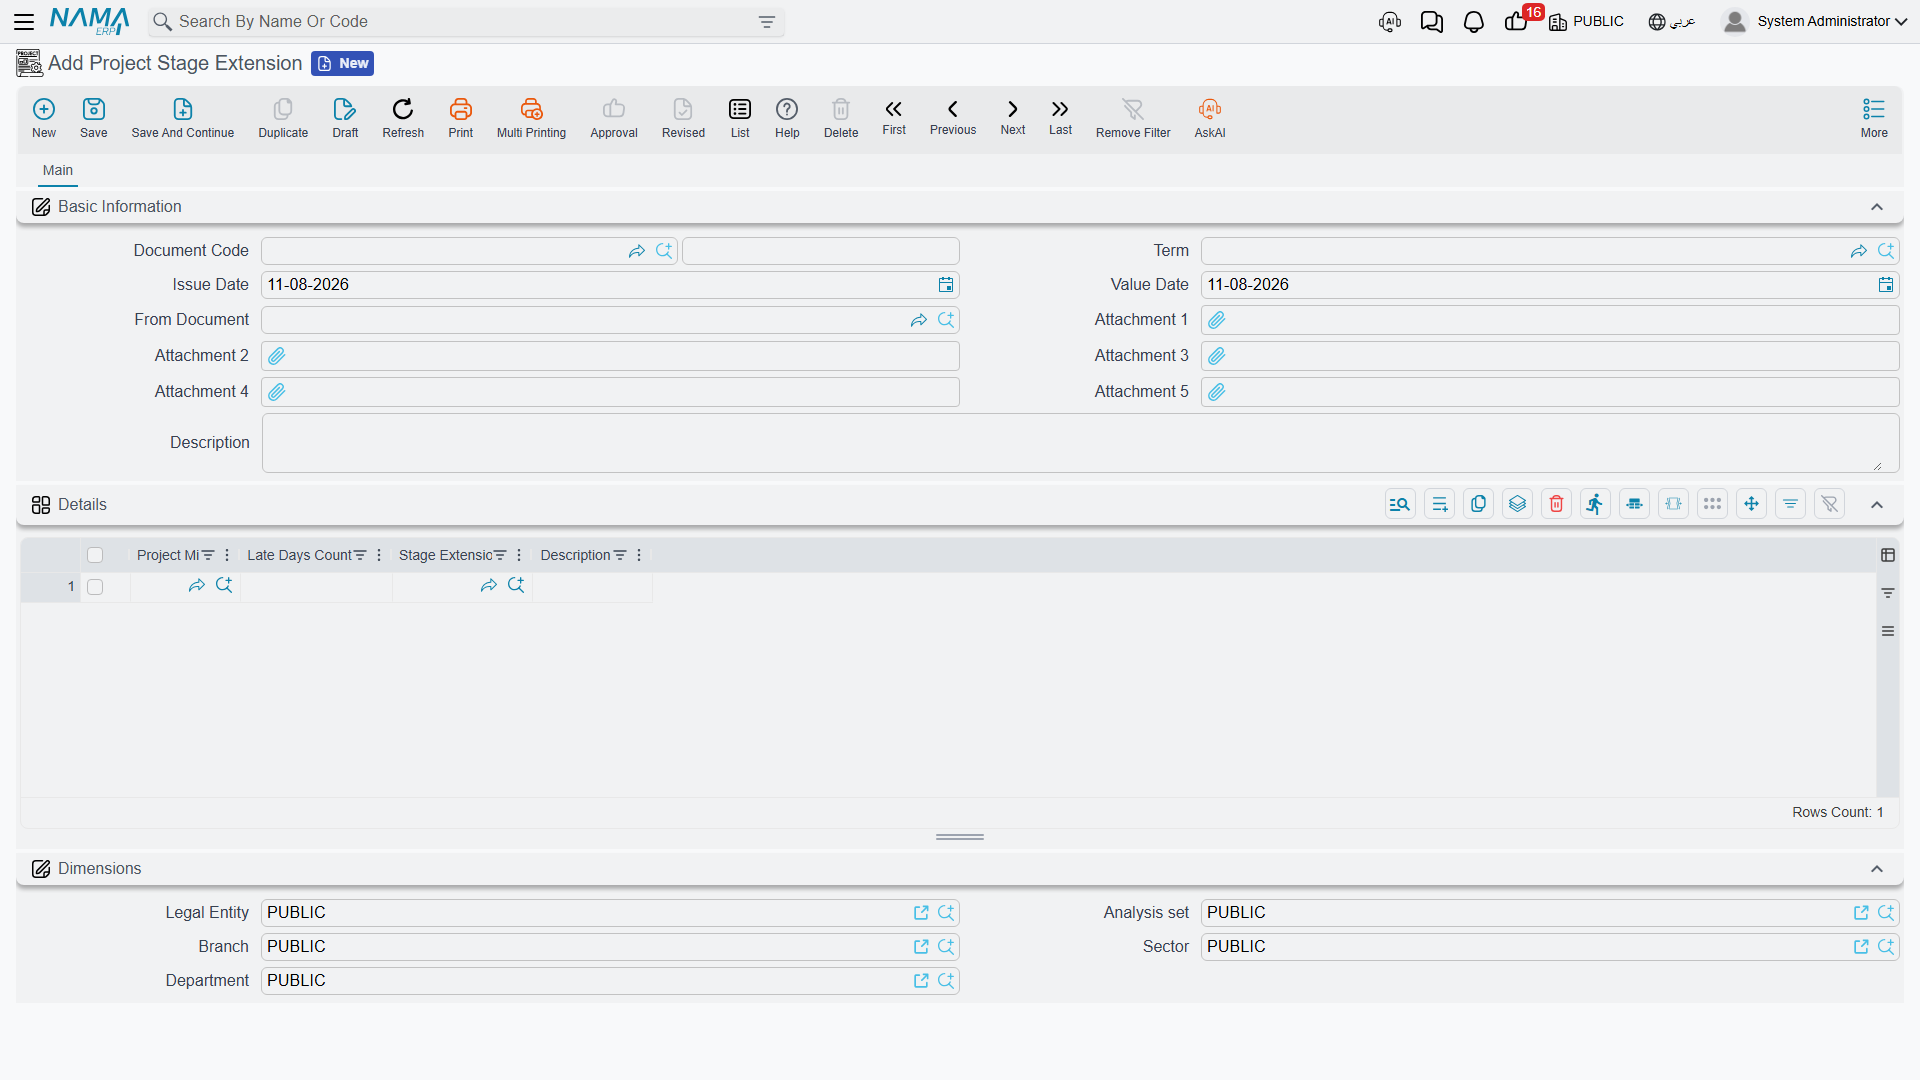Image resolution: width=1920 pixels, height=1080 pixels.
Task: Click the New record toolbar icon
Action: click(x=44, y=118)
